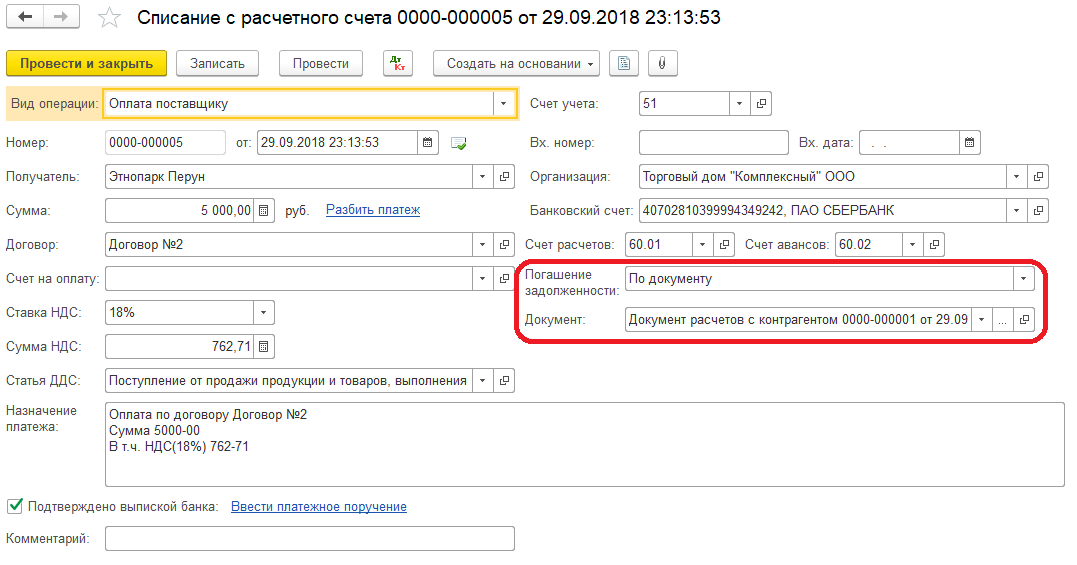The image size is (1077, 565).
Task: Focus the Сумма НДС 762,71 field
Action: 180,347
